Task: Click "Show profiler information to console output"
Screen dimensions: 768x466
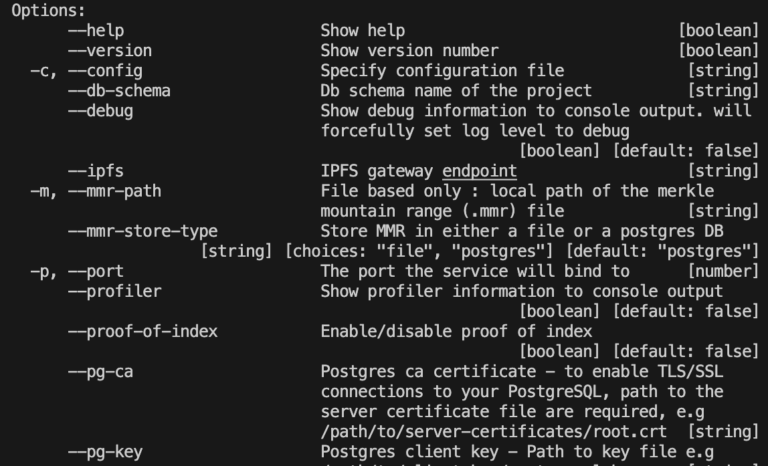Action: [522, 292]
